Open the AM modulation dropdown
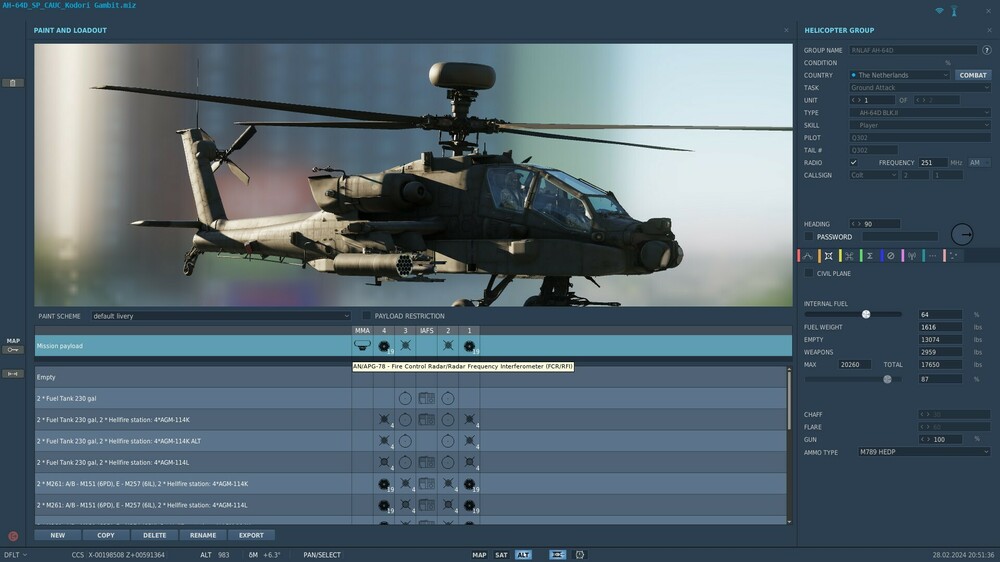Image resolution: width=1000 pixels, height=562 pixels. click(x=979, y=163)
